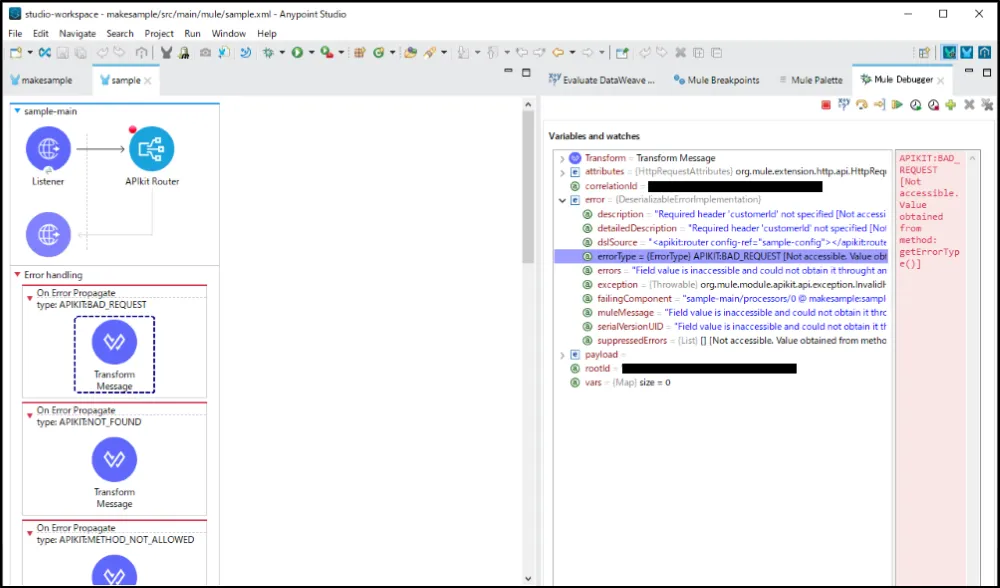Click the green Resume icon in debugger toolbar
1000x588 pixels.
897,105
